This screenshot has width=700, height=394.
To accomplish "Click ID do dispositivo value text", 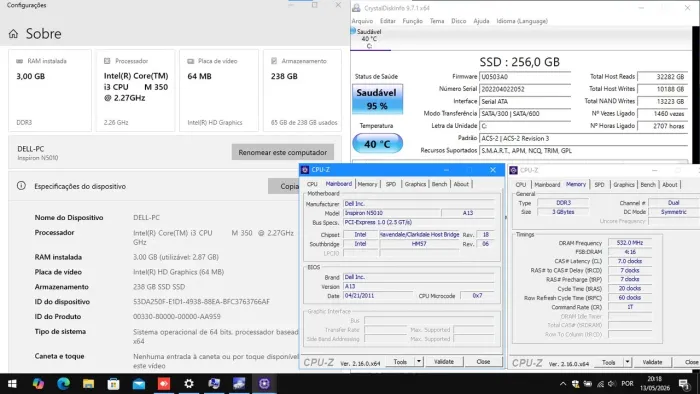I will [201, 302].
